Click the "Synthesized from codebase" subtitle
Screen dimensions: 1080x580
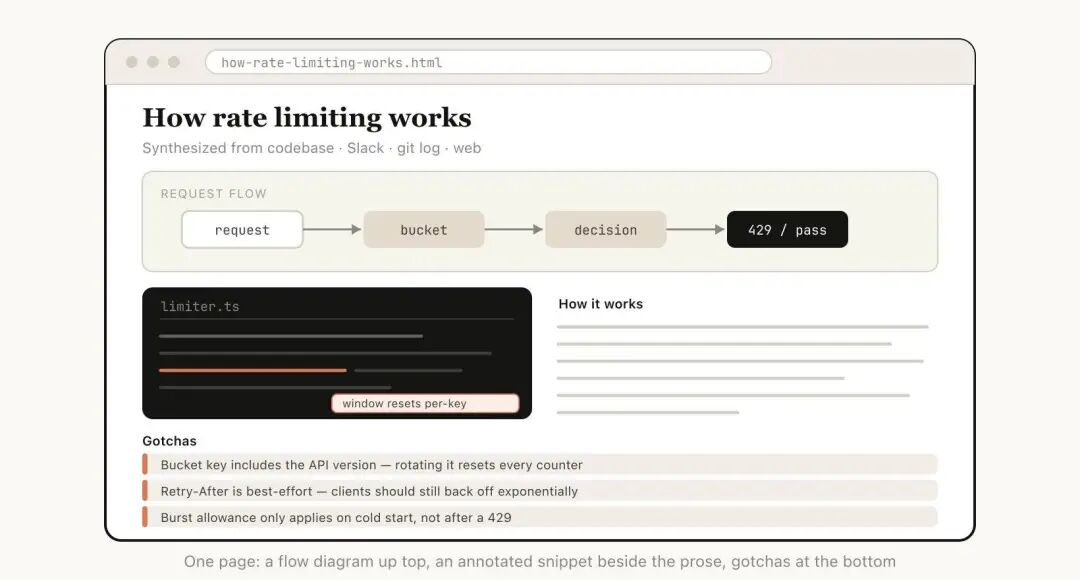click(x=311, y=148)
